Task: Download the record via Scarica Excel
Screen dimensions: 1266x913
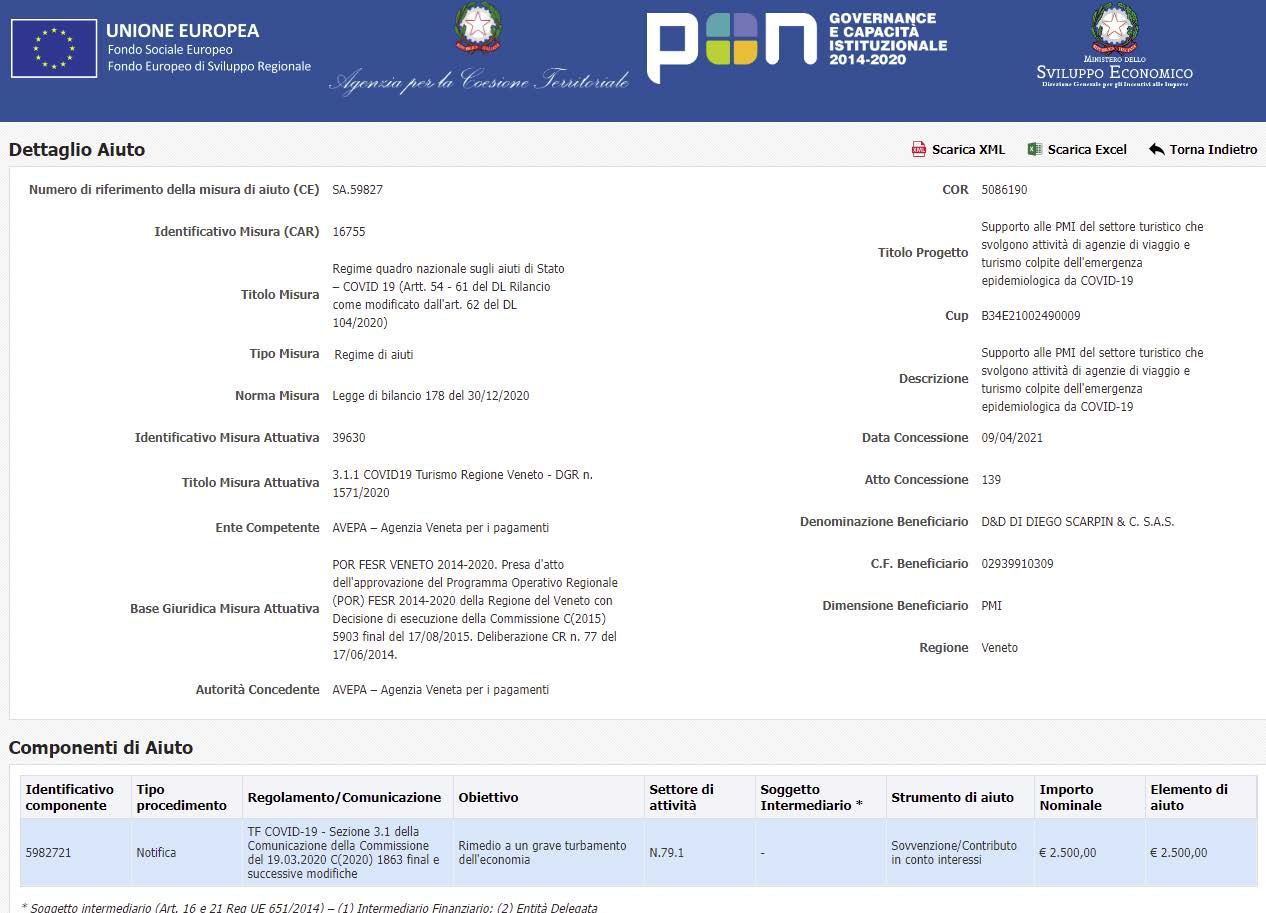Action: tap(1077, 149)
